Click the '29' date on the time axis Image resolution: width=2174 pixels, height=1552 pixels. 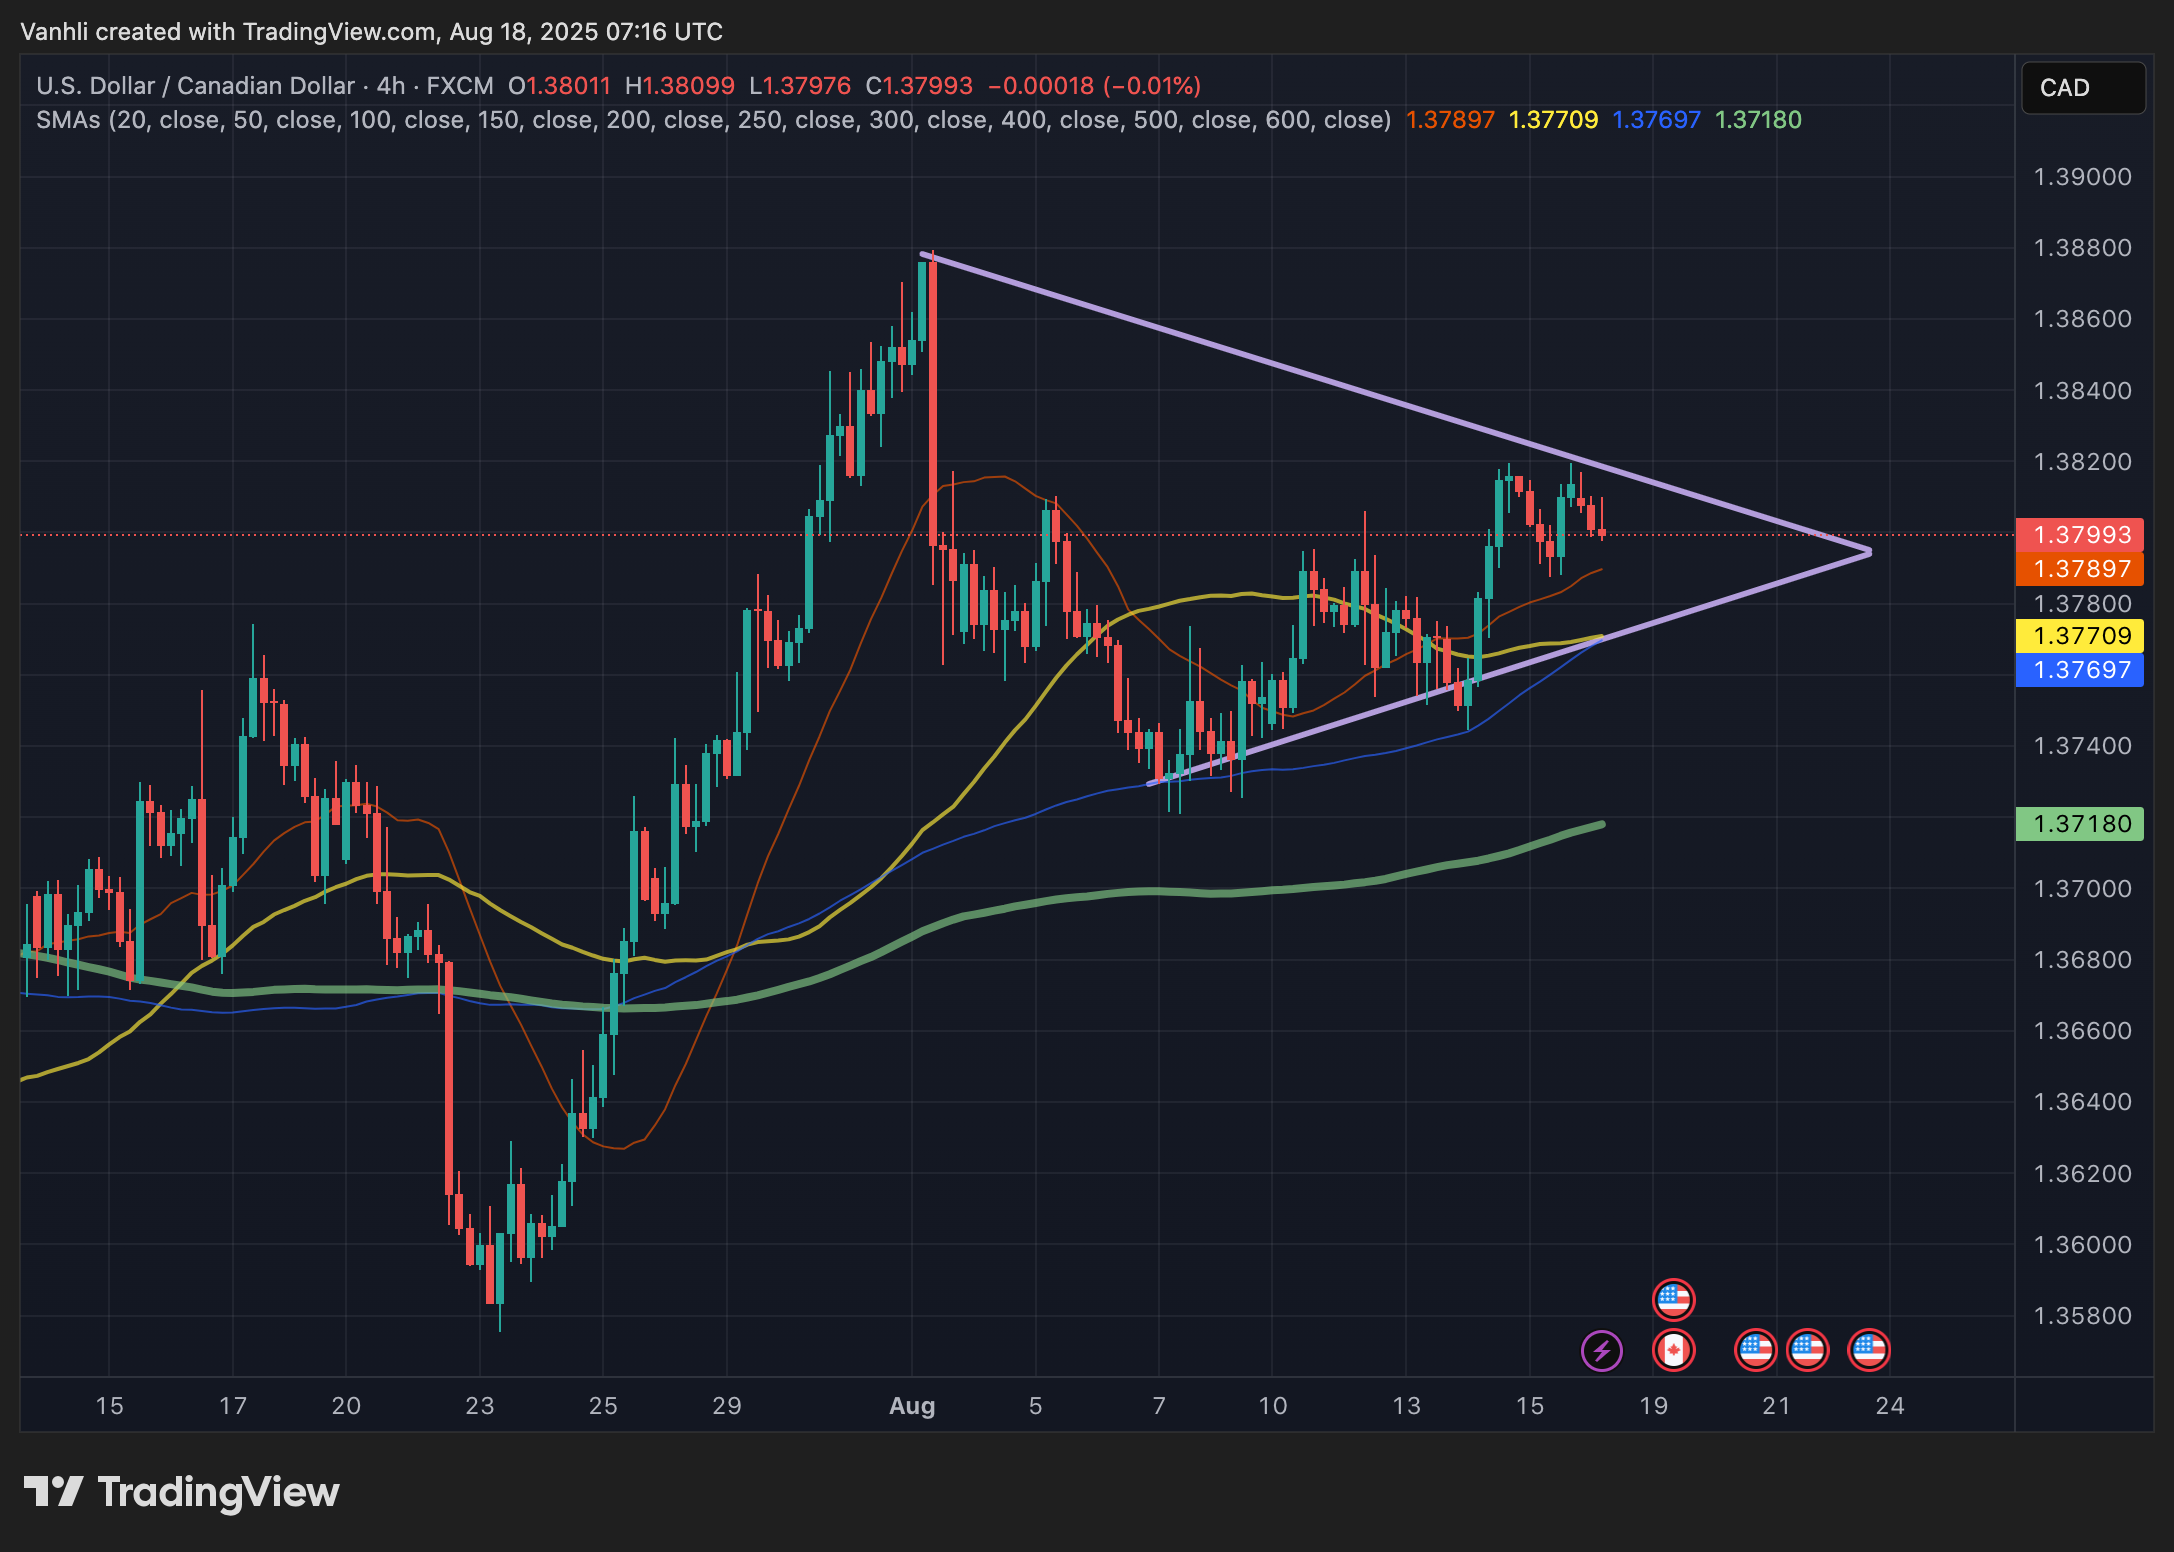[727, 1406]
